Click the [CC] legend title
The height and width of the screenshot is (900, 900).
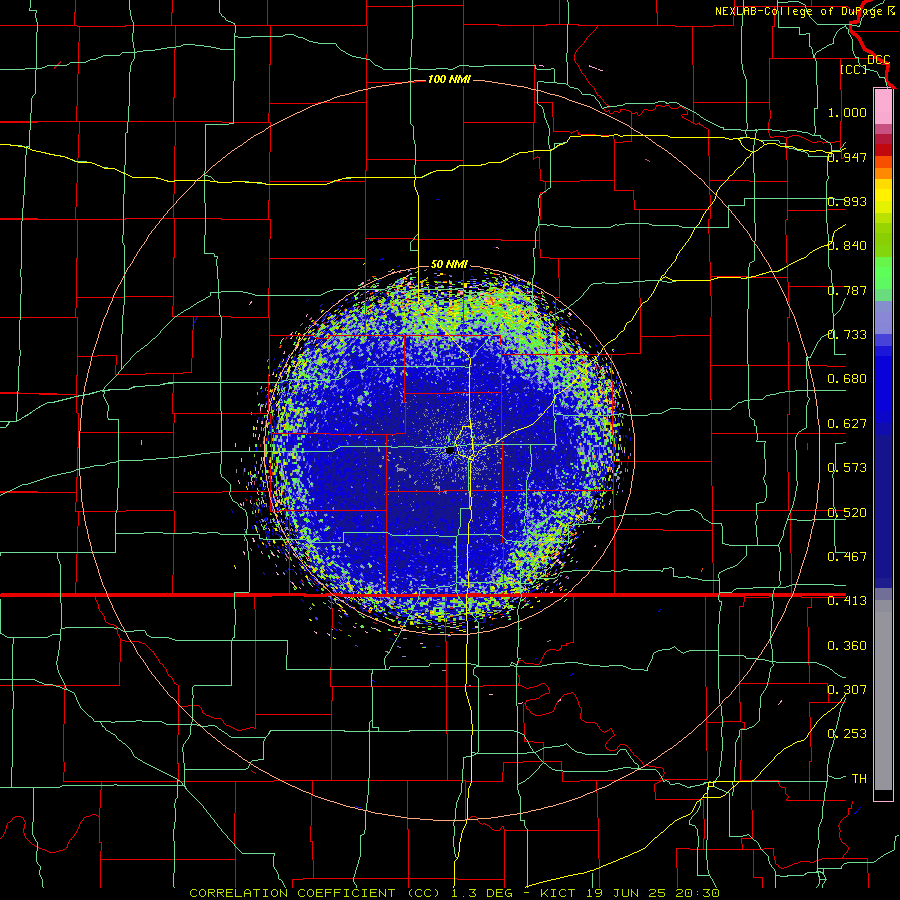(854, 69)
